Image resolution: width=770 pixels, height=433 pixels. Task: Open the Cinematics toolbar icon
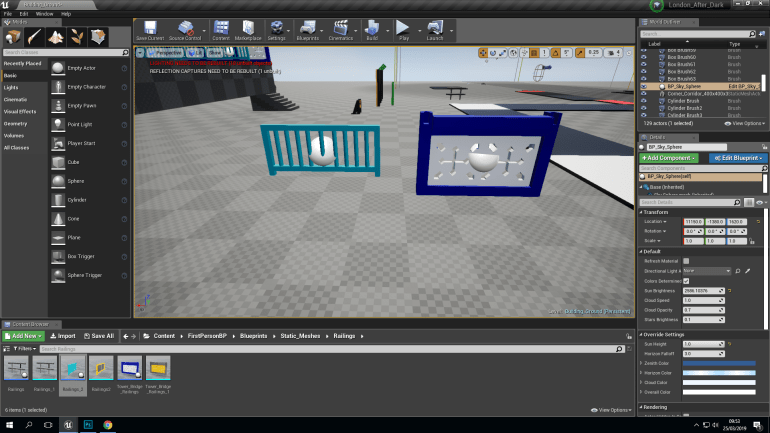(x=340, y=30)
